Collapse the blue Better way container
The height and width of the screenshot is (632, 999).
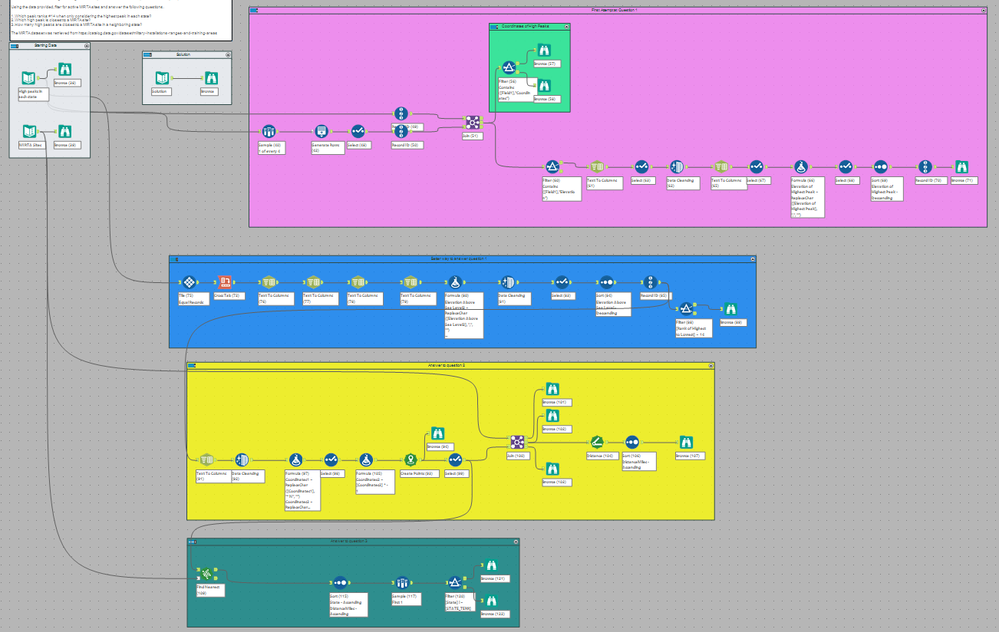752,259
